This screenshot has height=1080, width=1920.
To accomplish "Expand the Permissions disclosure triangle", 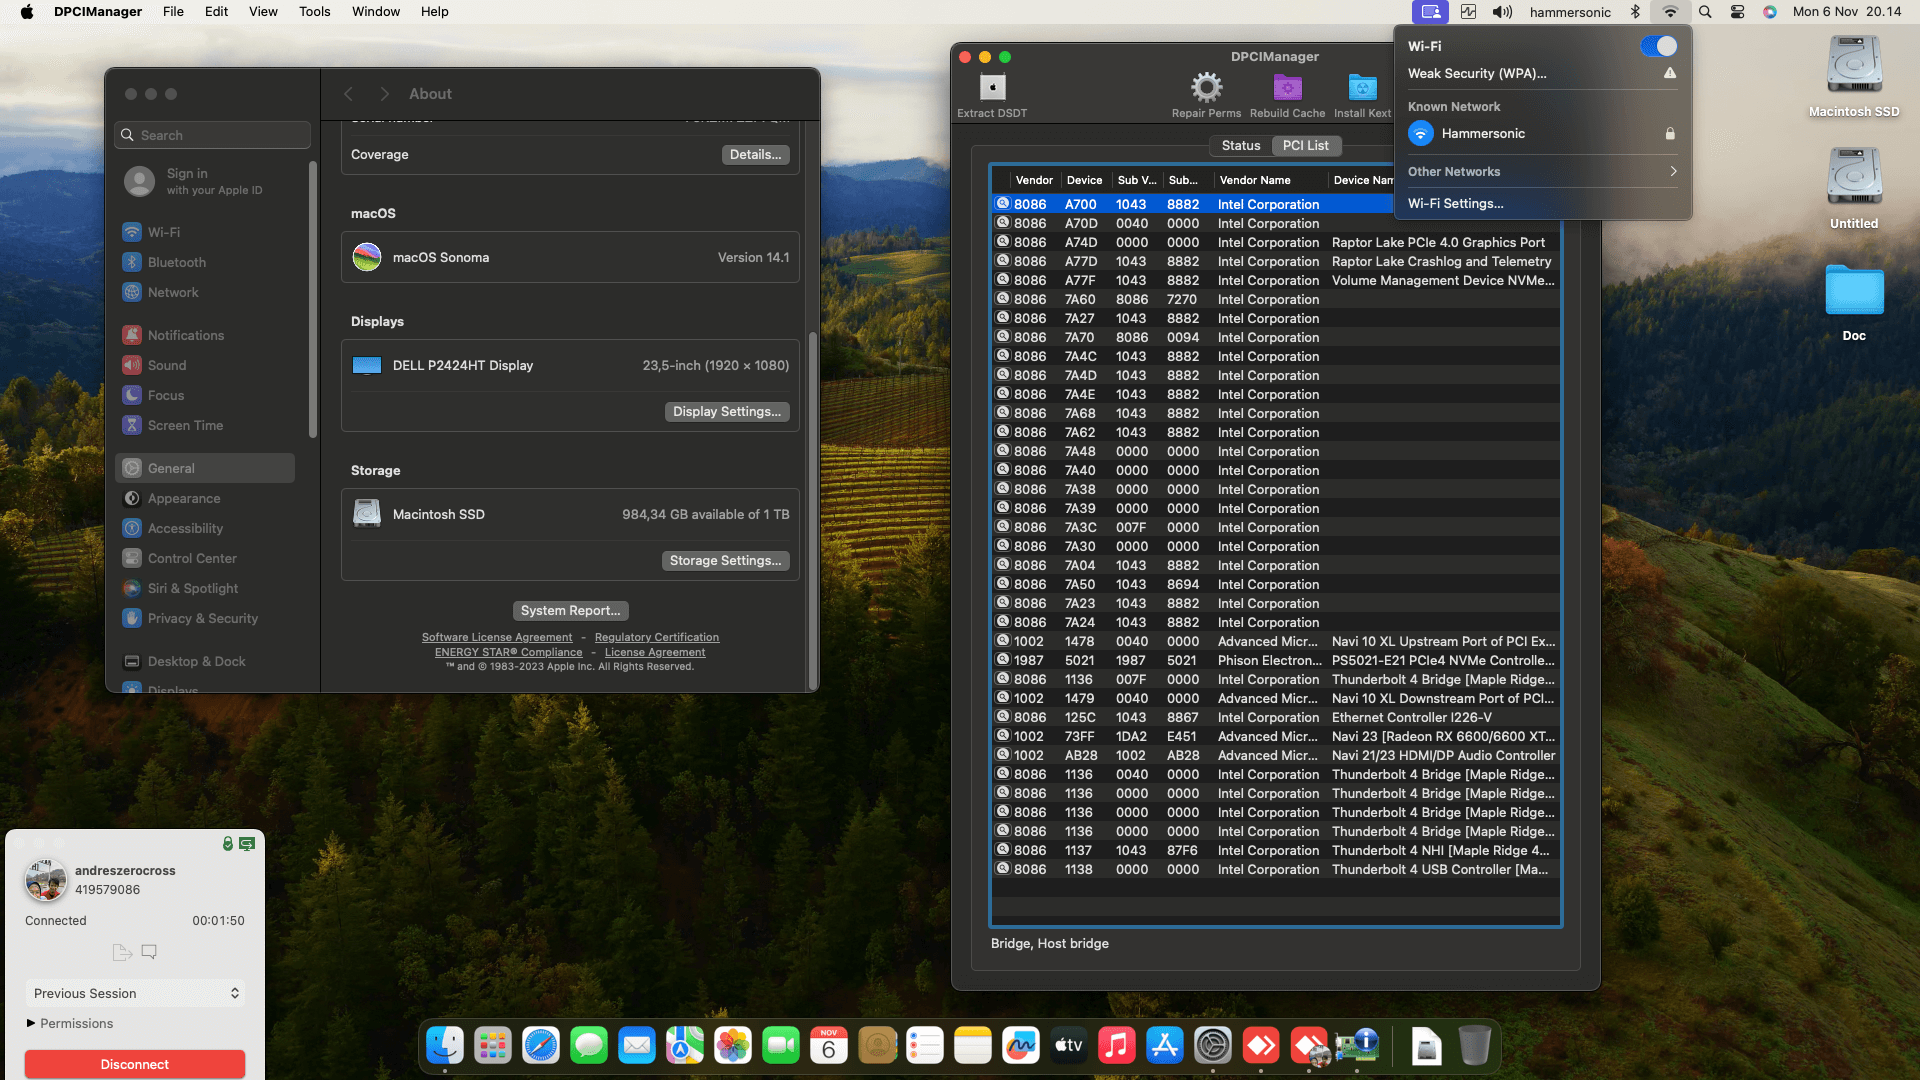I will point(31,1023).
